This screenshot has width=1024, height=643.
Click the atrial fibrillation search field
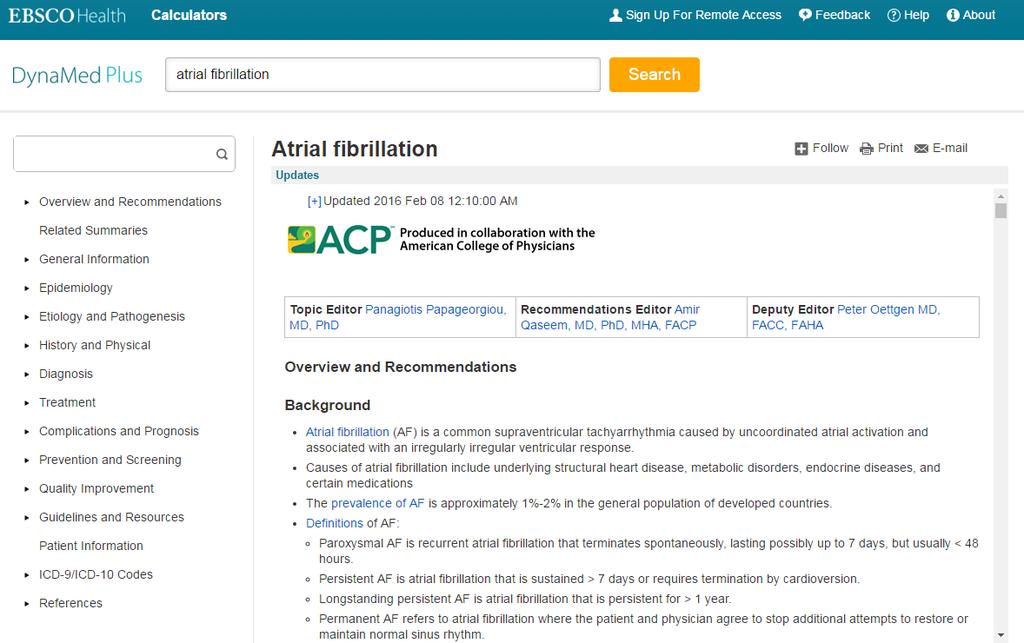click(x=383, y=74)
